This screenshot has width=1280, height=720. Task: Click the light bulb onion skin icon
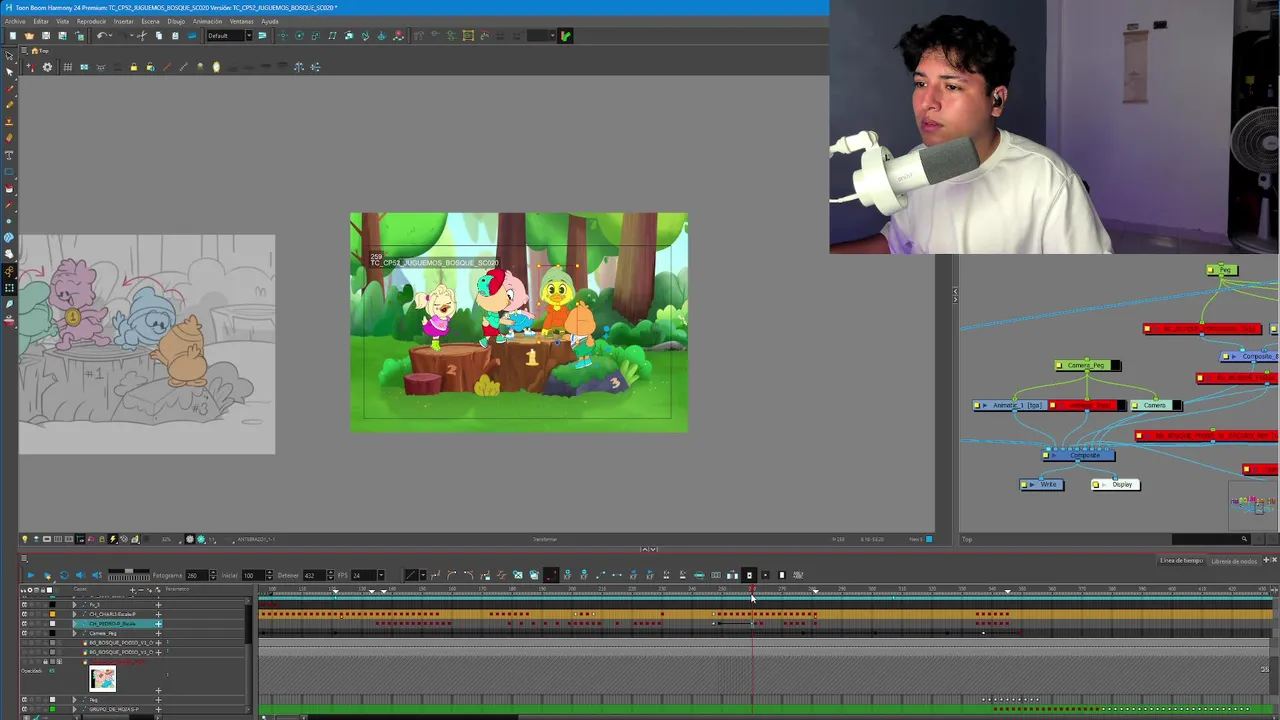[216, 67]
